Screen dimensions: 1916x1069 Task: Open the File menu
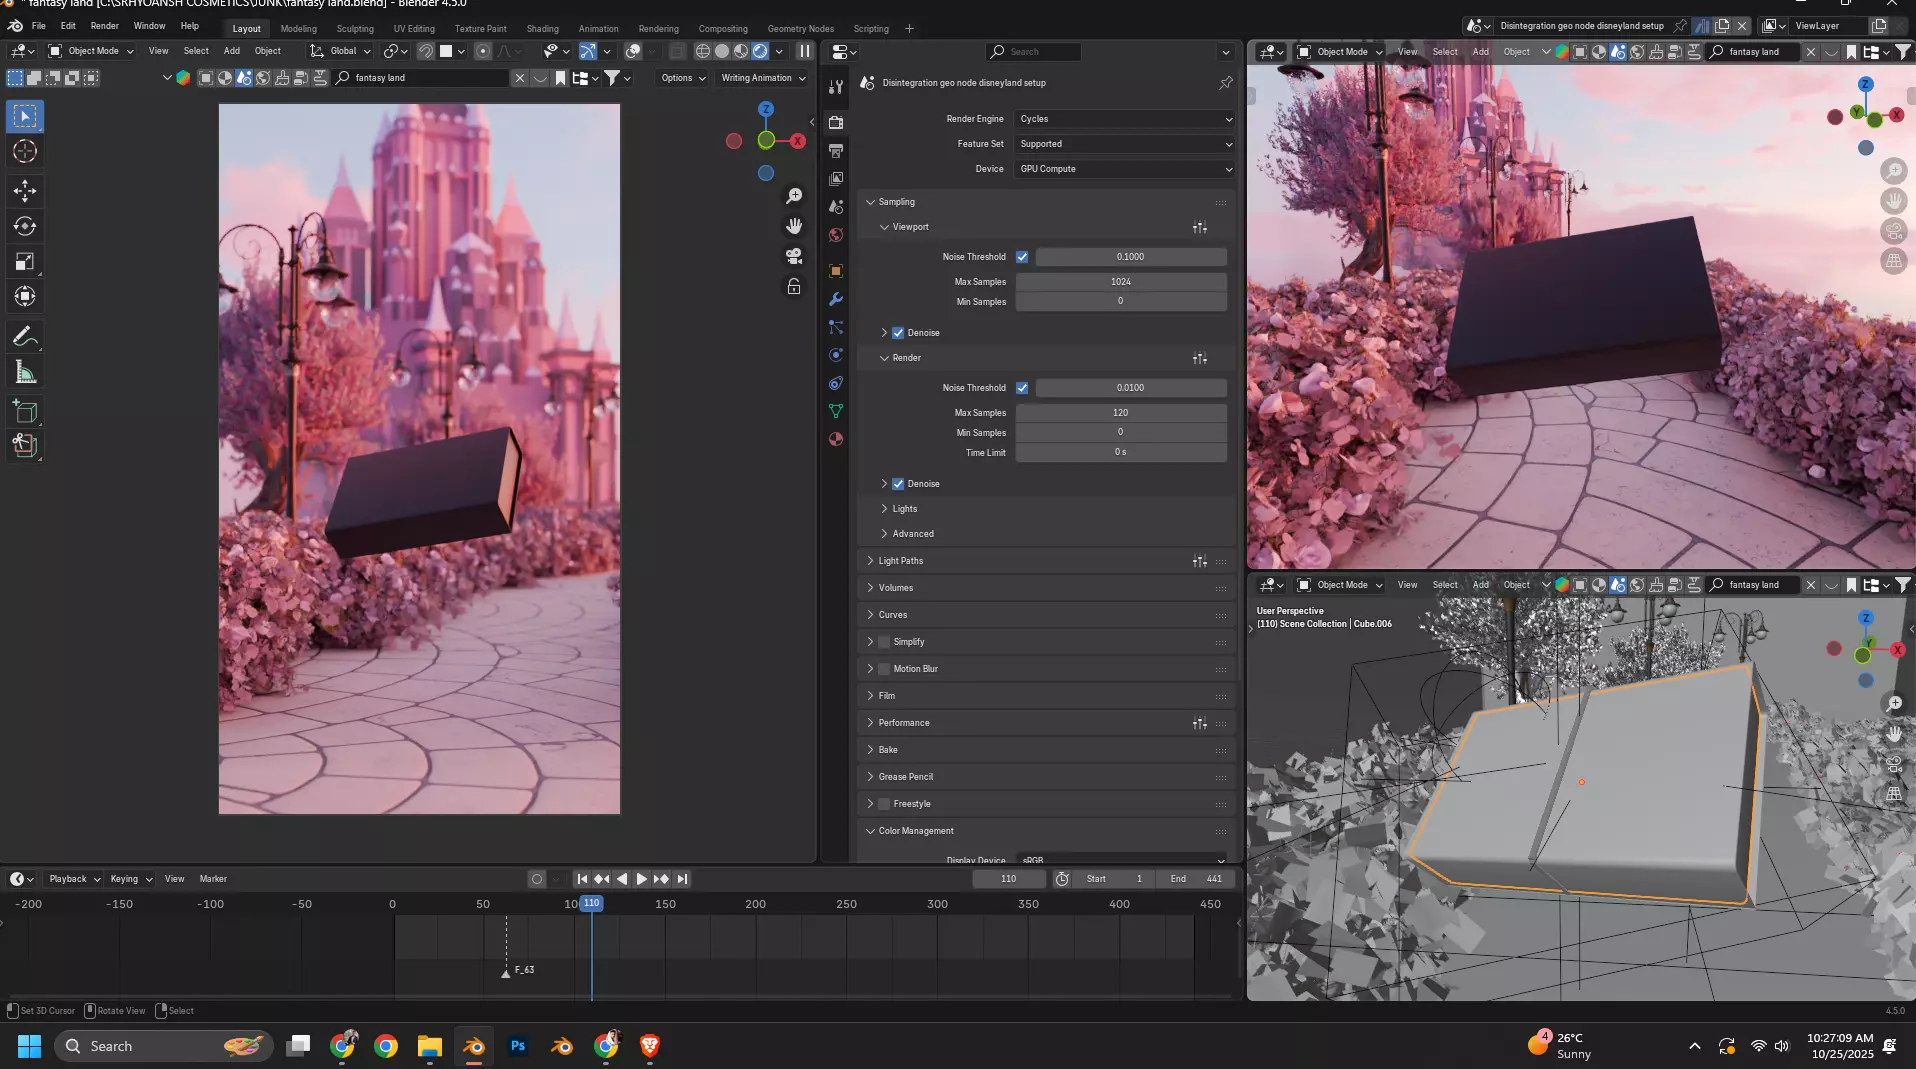coord(38,26)
